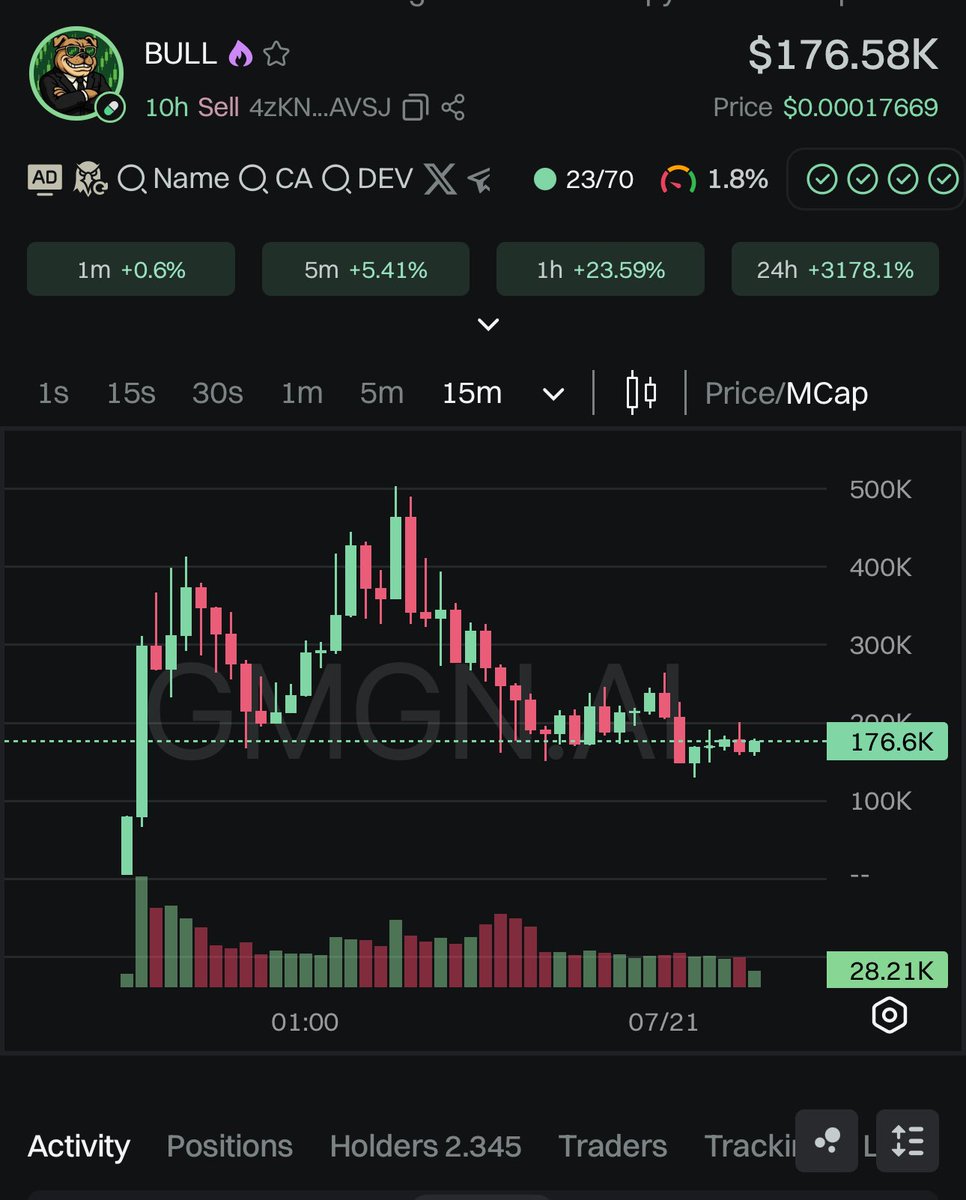Click the pill badge on the avatar
Screen dimensions: 966x1200
point(112,108)
